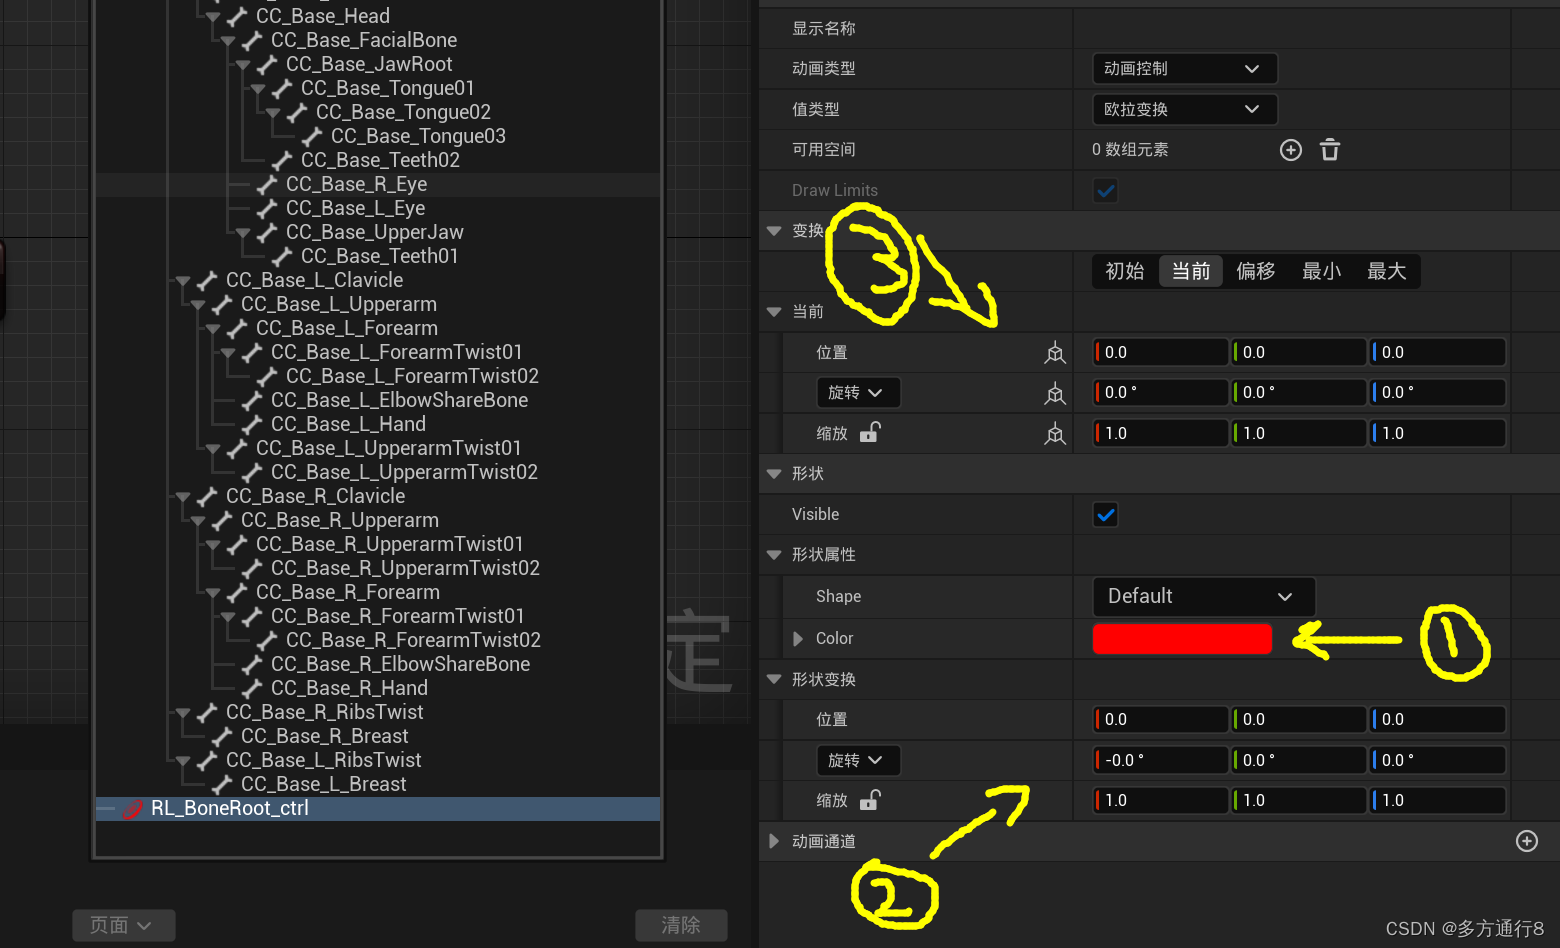Collapse the 变换 section
Screen dimensions: 1560x948
[773, 231]
